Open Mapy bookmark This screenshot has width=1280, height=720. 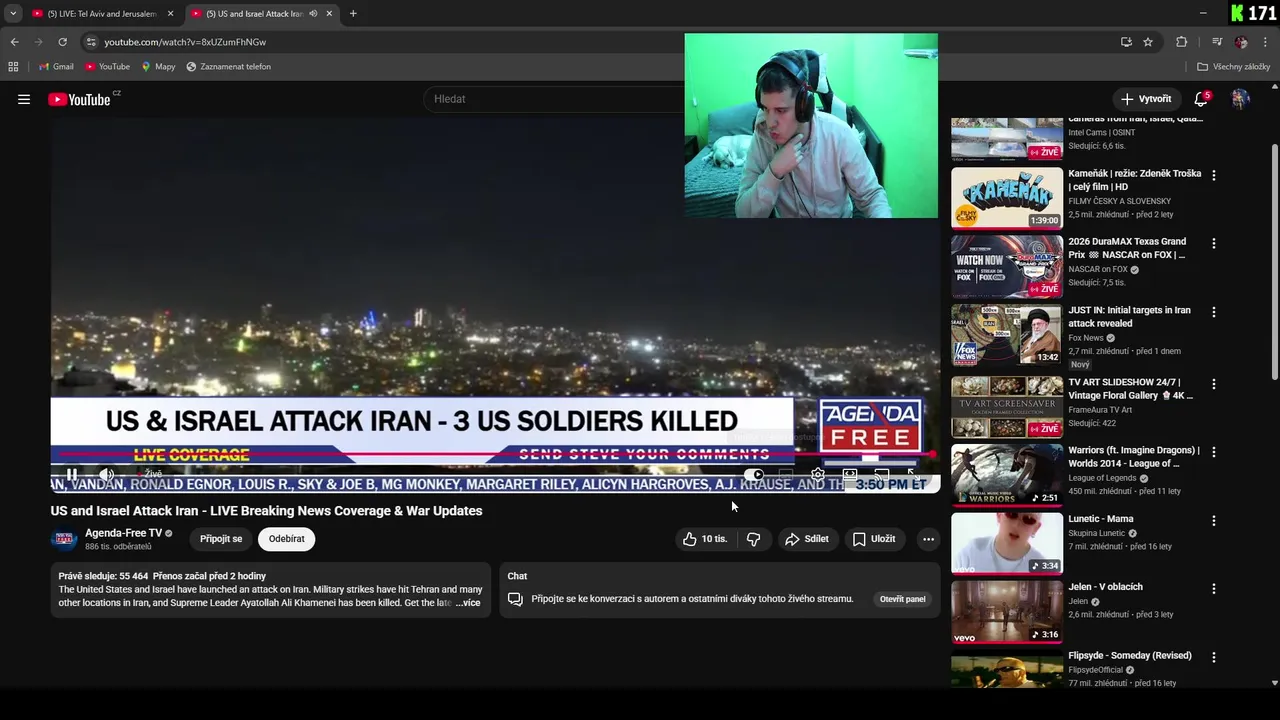158,67
